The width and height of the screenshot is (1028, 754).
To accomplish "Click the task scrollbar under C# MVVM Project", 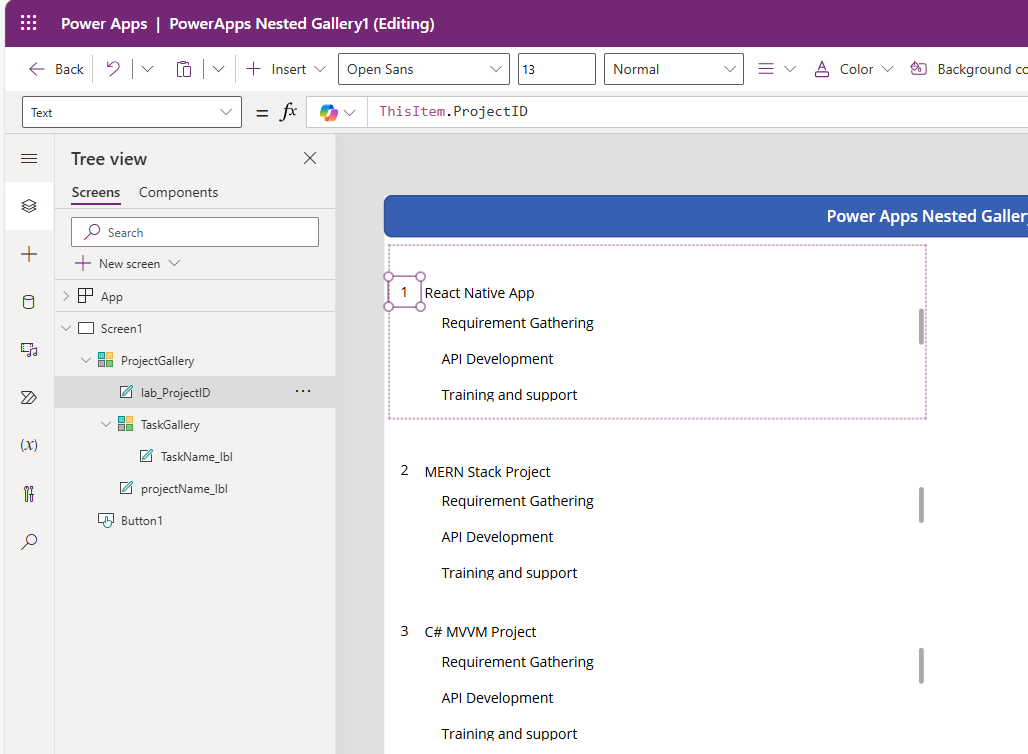I will pyautogui.click(x=921, y=666).
